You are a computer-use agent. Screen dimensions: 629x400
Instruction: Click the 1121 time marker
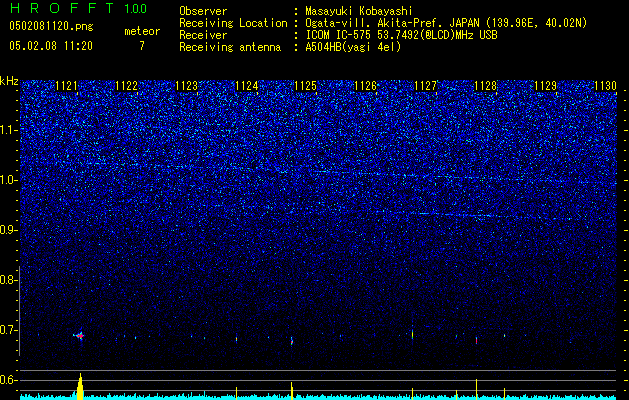pos(66,86)
